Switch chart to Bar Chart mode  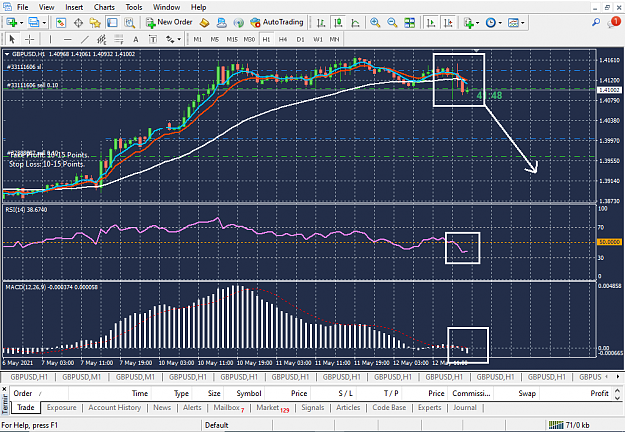point(321,23)
